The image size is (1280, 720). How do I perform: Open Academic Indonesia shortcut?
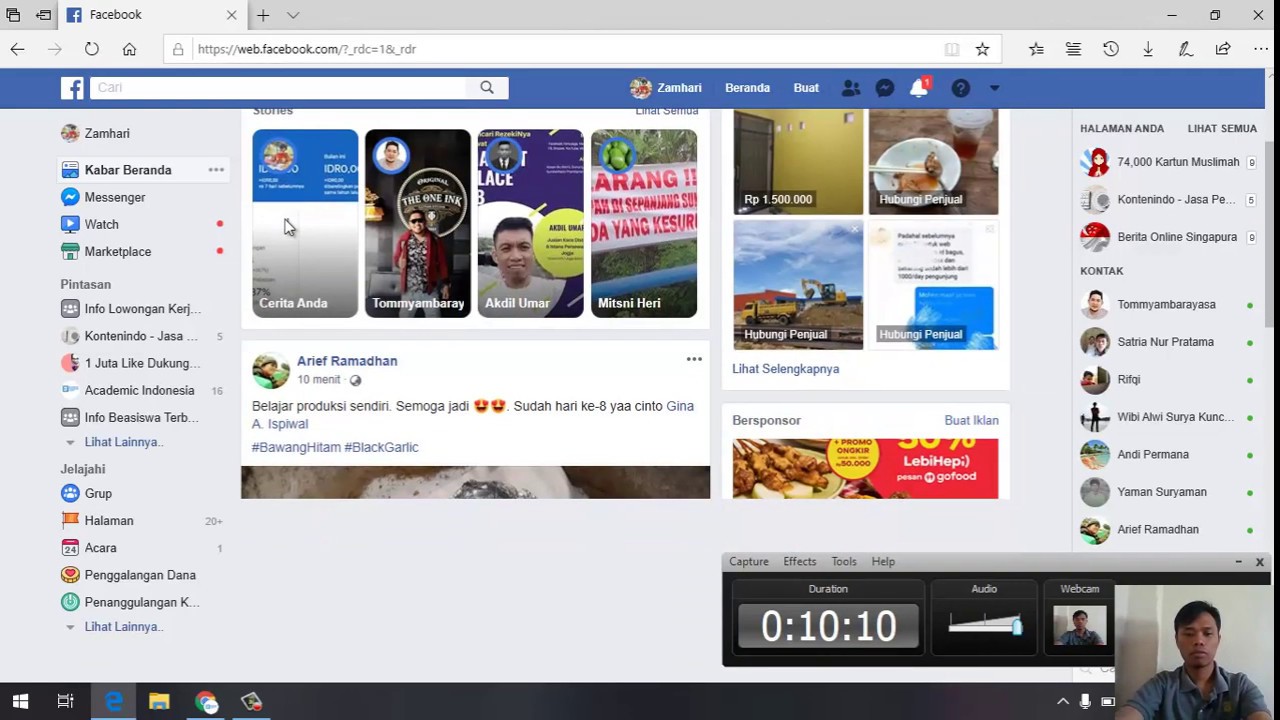(x=139, y=390)
